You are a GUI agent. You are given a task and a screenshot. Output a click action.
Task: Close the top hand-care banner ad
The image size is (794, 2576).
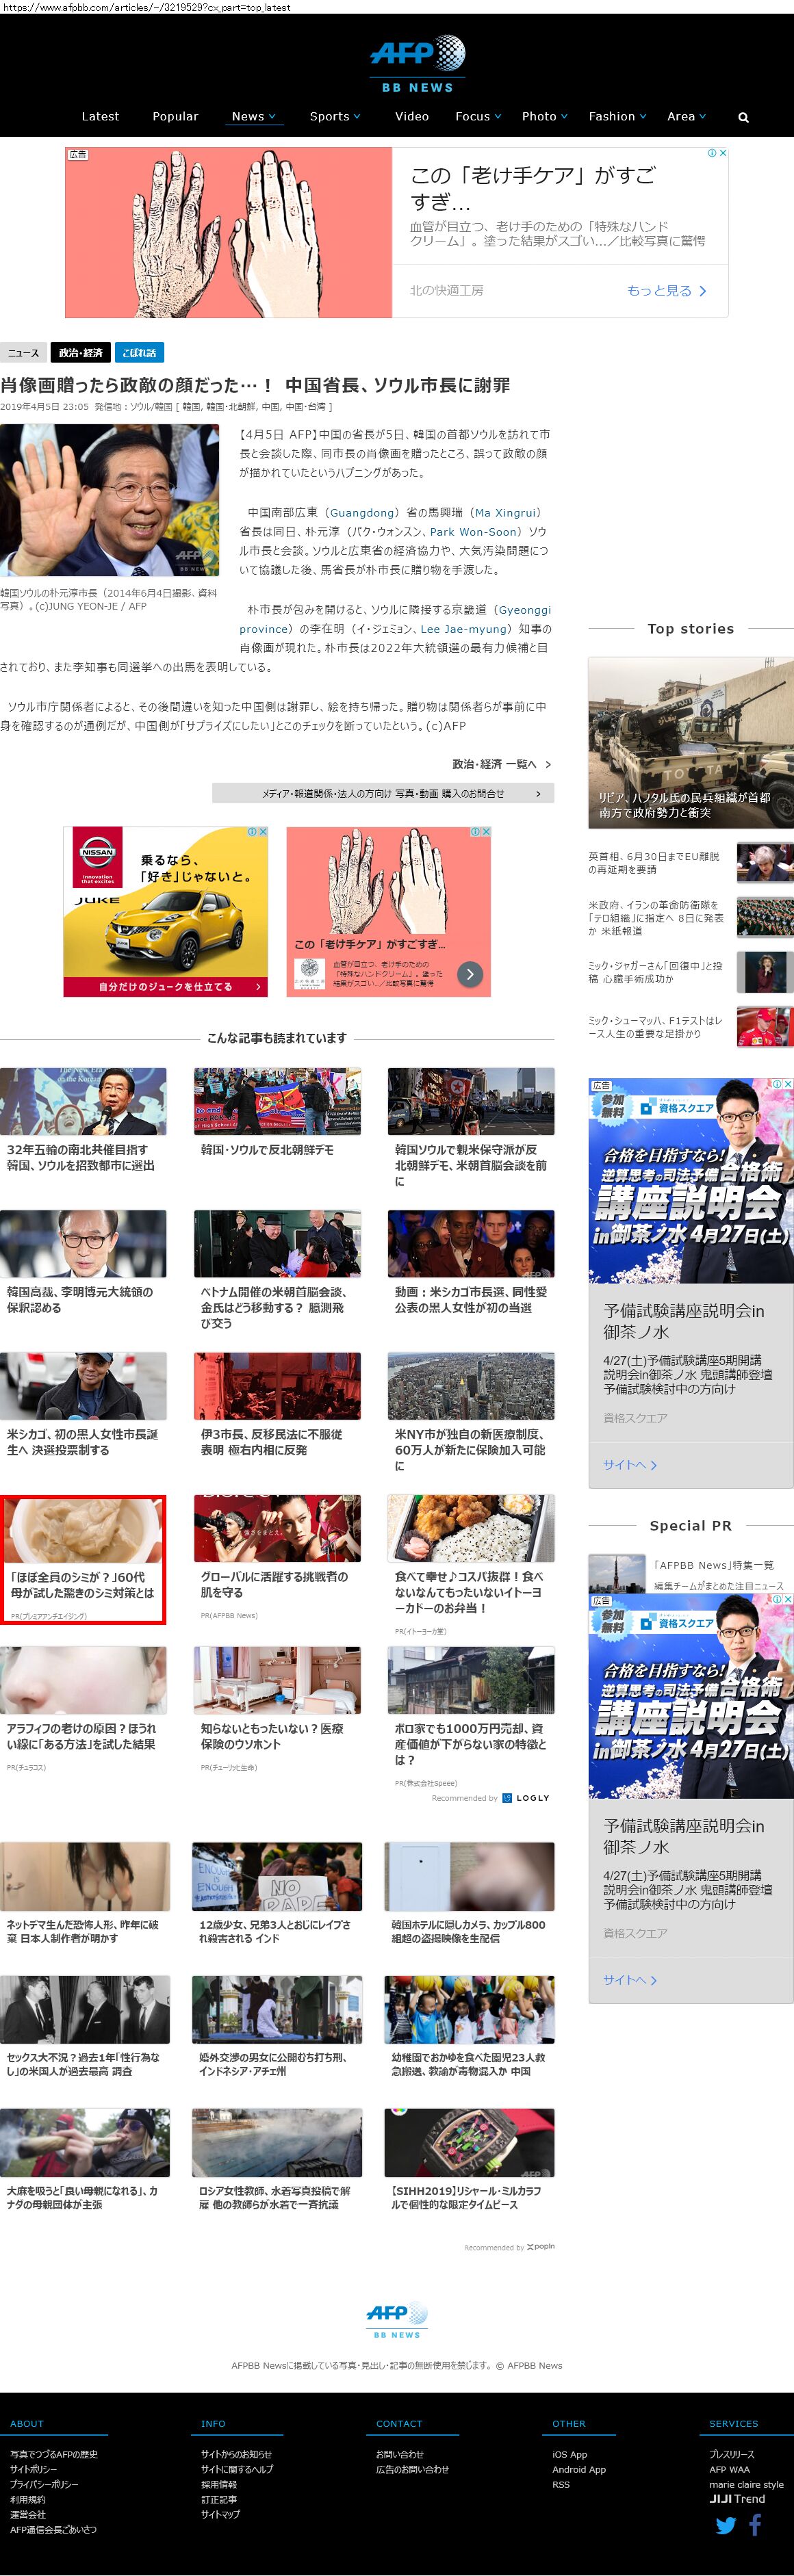pos(722,153)
